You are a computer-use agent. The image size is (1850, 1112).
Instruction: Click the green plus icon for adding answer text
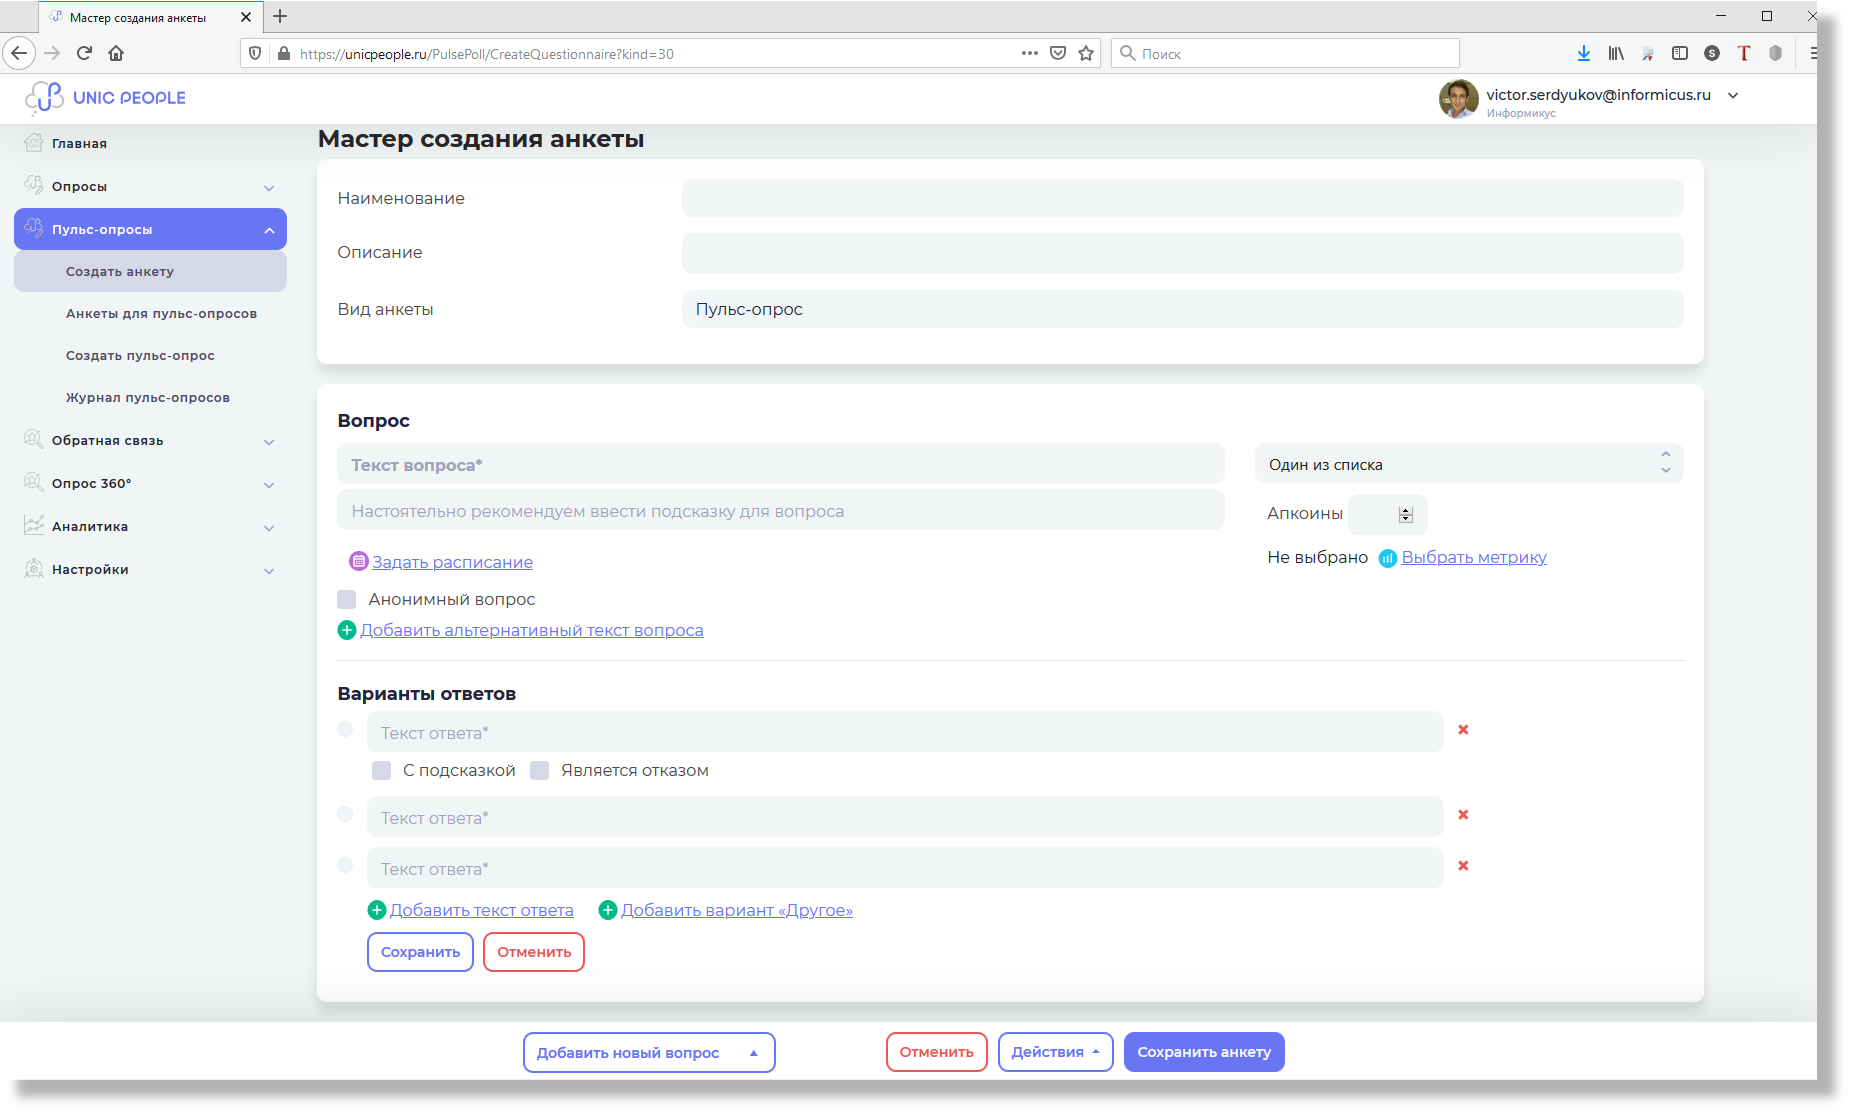coord(377,910)
